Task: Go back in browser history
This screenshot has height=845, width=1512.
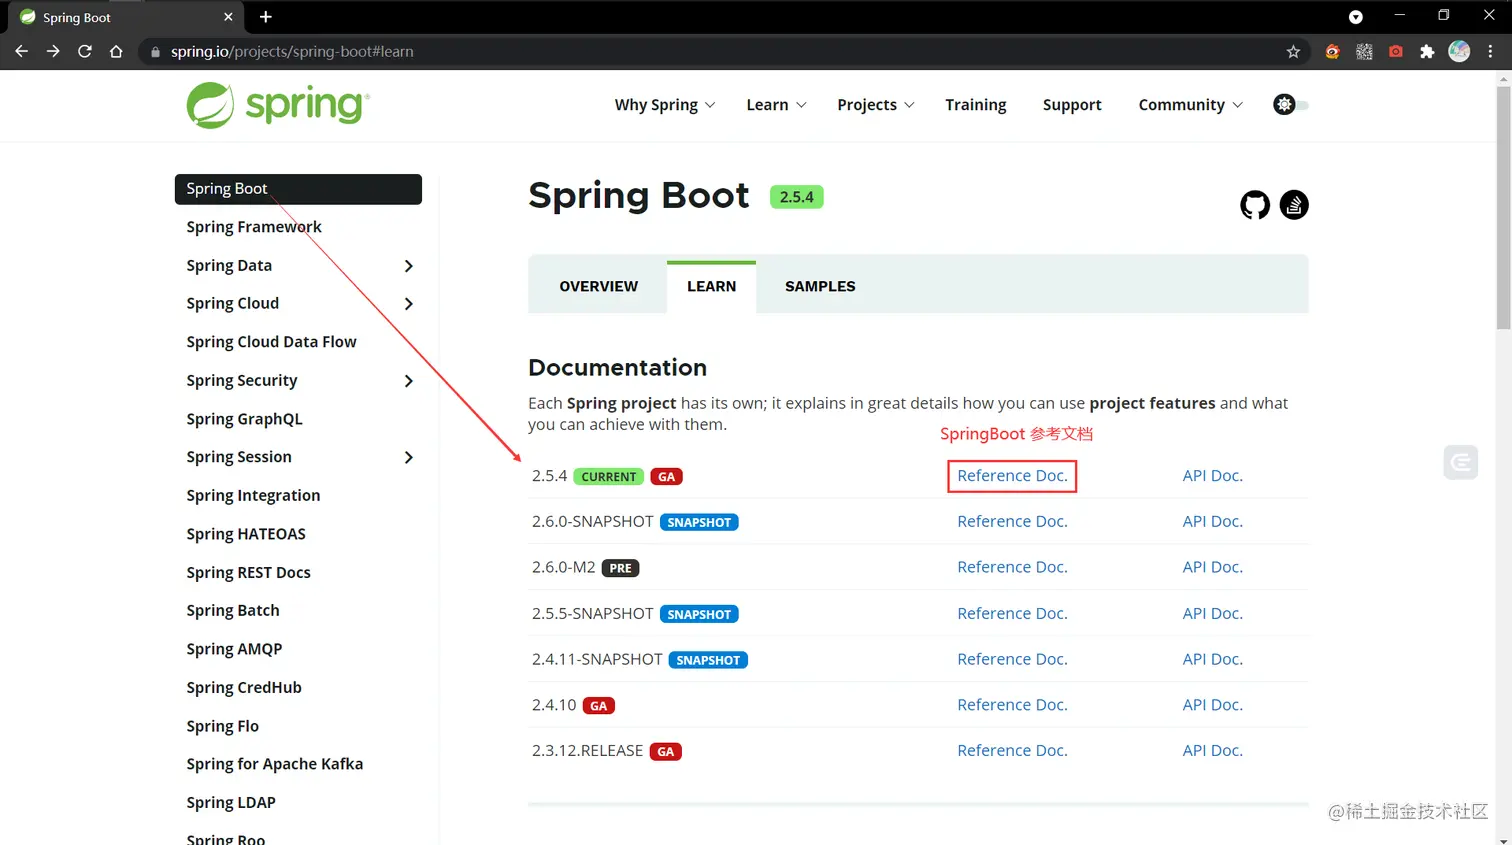Action: pos(21,51)
